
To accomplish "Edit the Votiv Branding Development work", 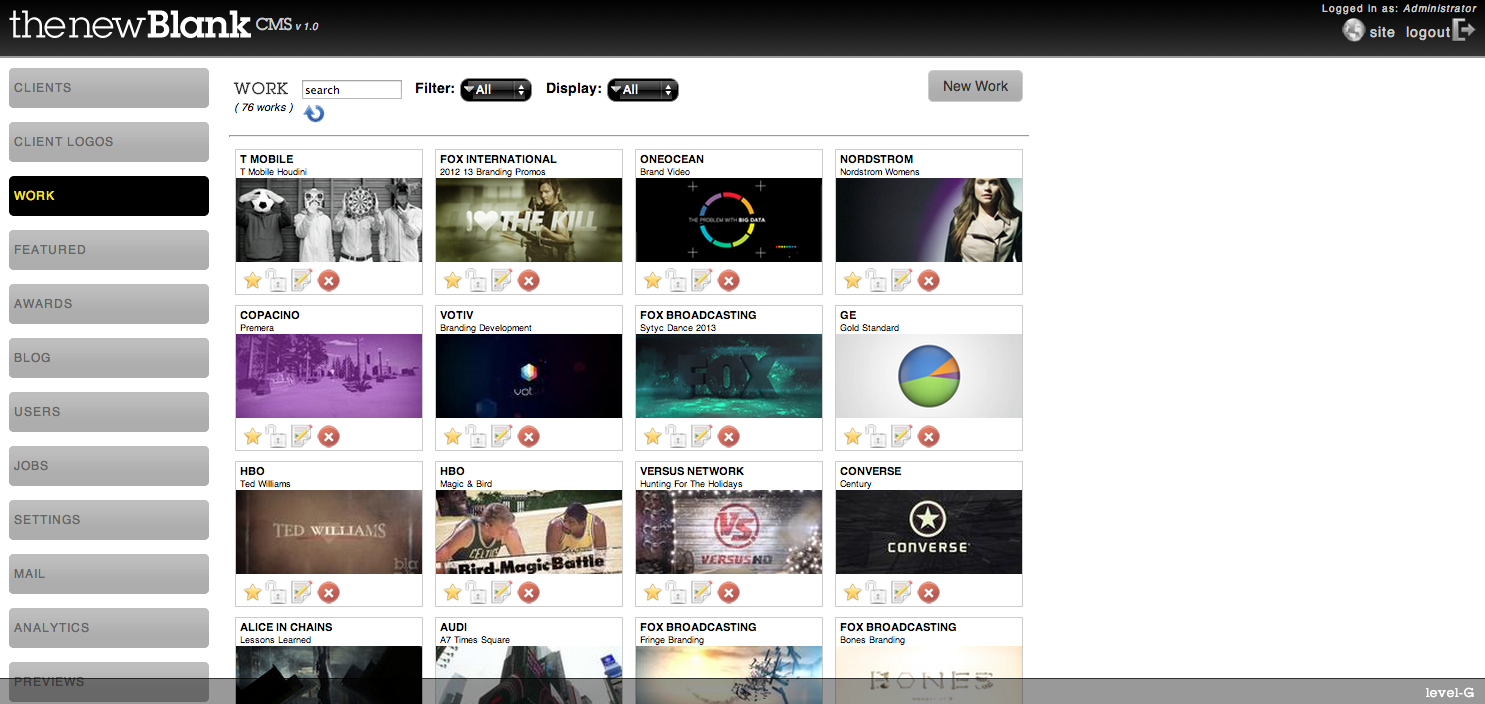I will click(x=502, y=436).
